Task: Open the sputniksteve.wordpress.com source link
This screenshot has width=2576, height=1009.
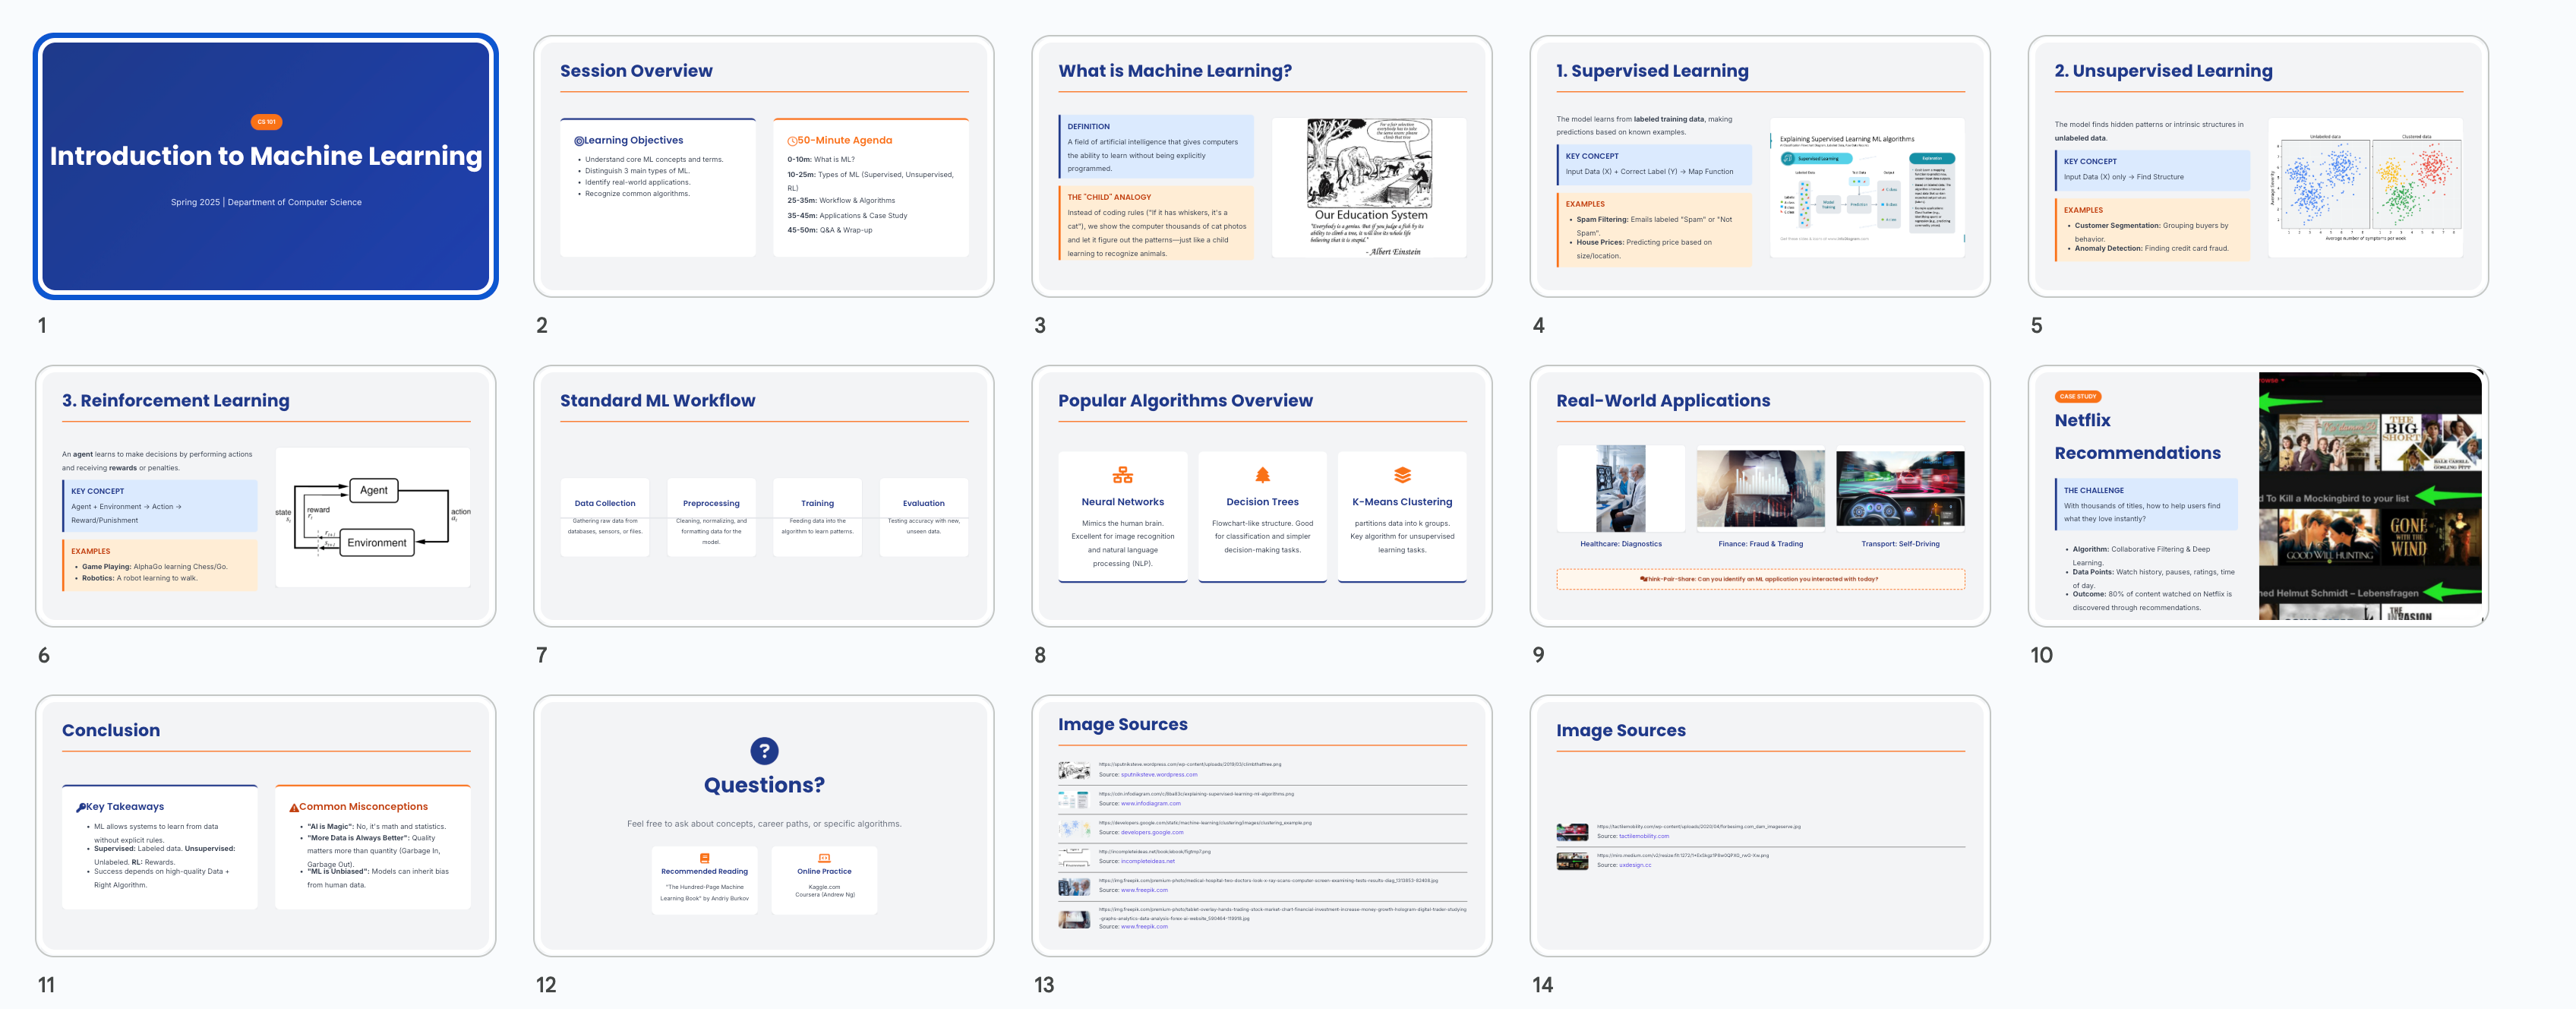Action: 1158,774
